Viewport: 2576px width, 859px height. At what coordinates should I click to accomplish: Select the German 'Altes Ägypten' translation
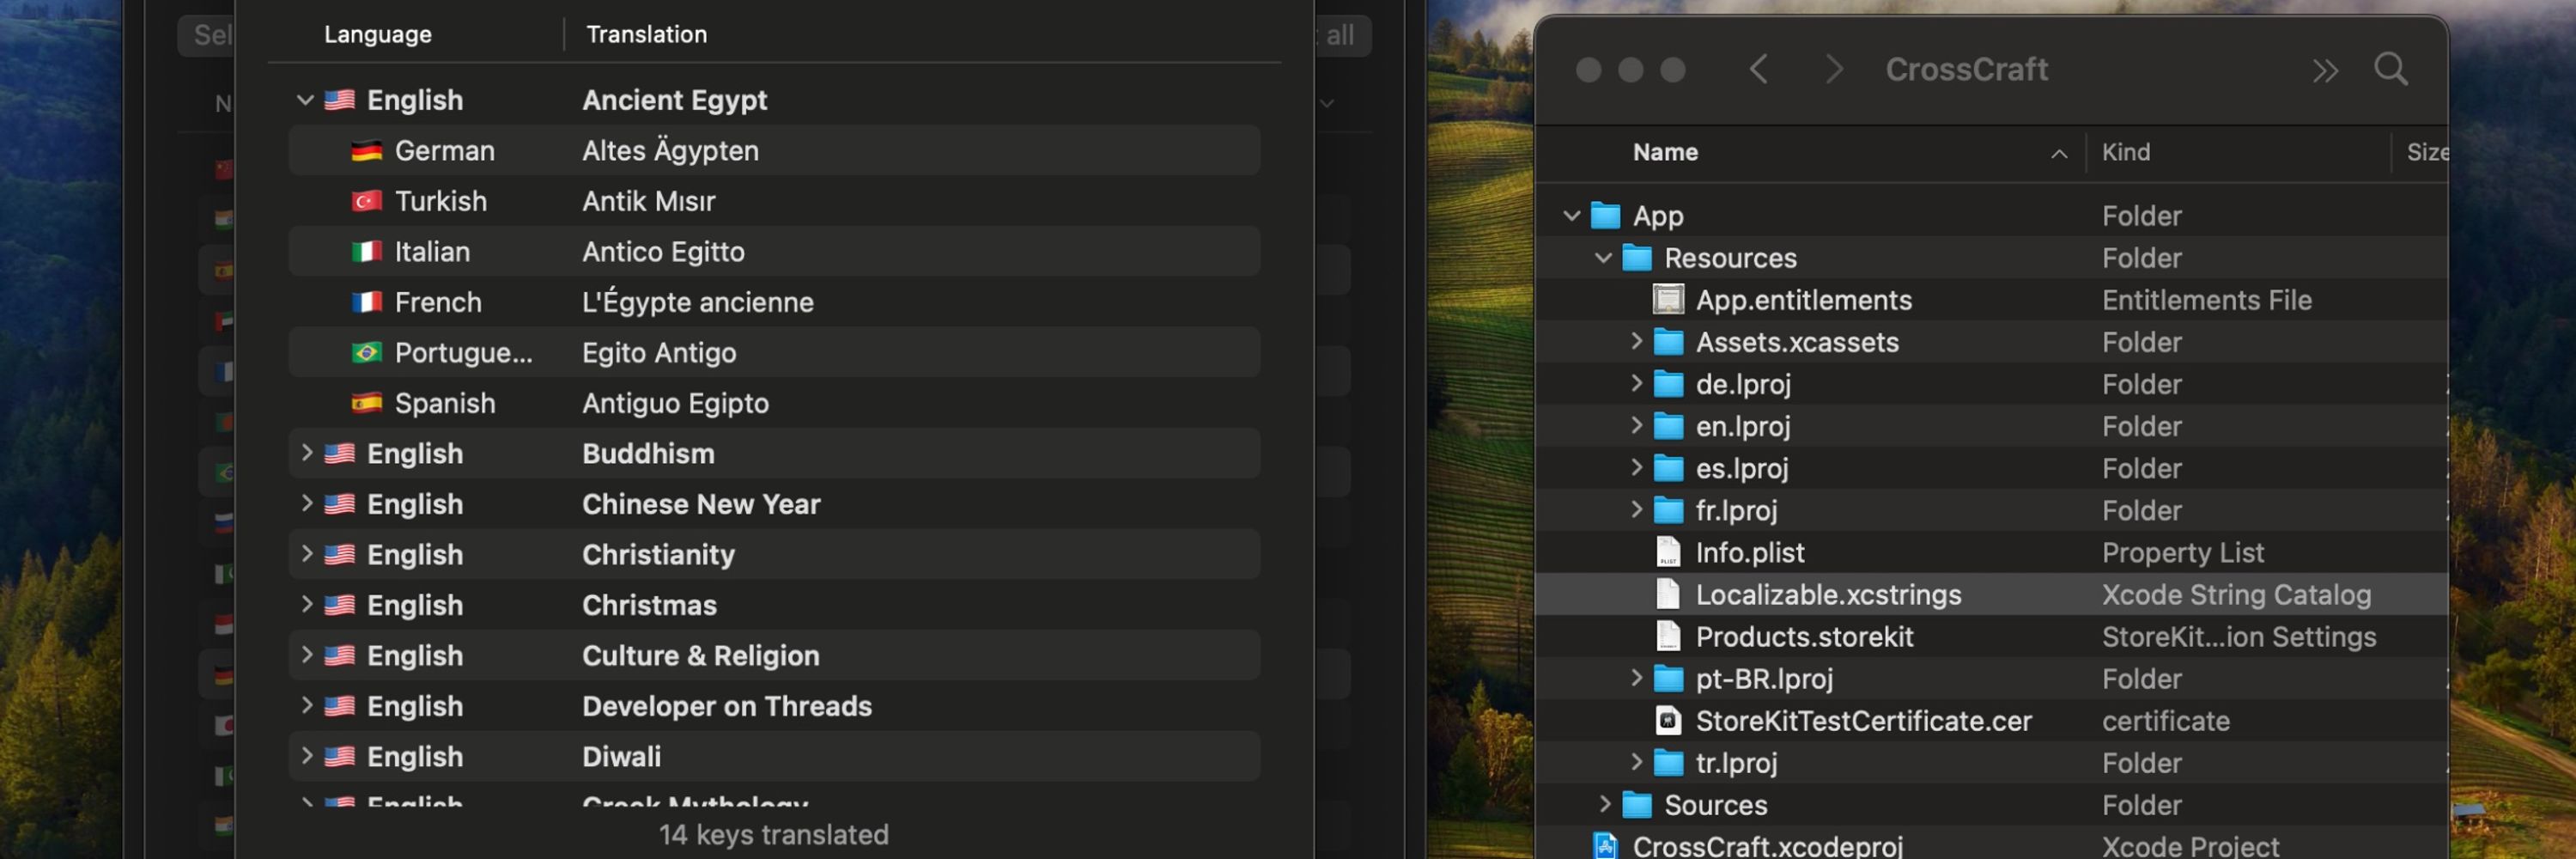[670, 151]
